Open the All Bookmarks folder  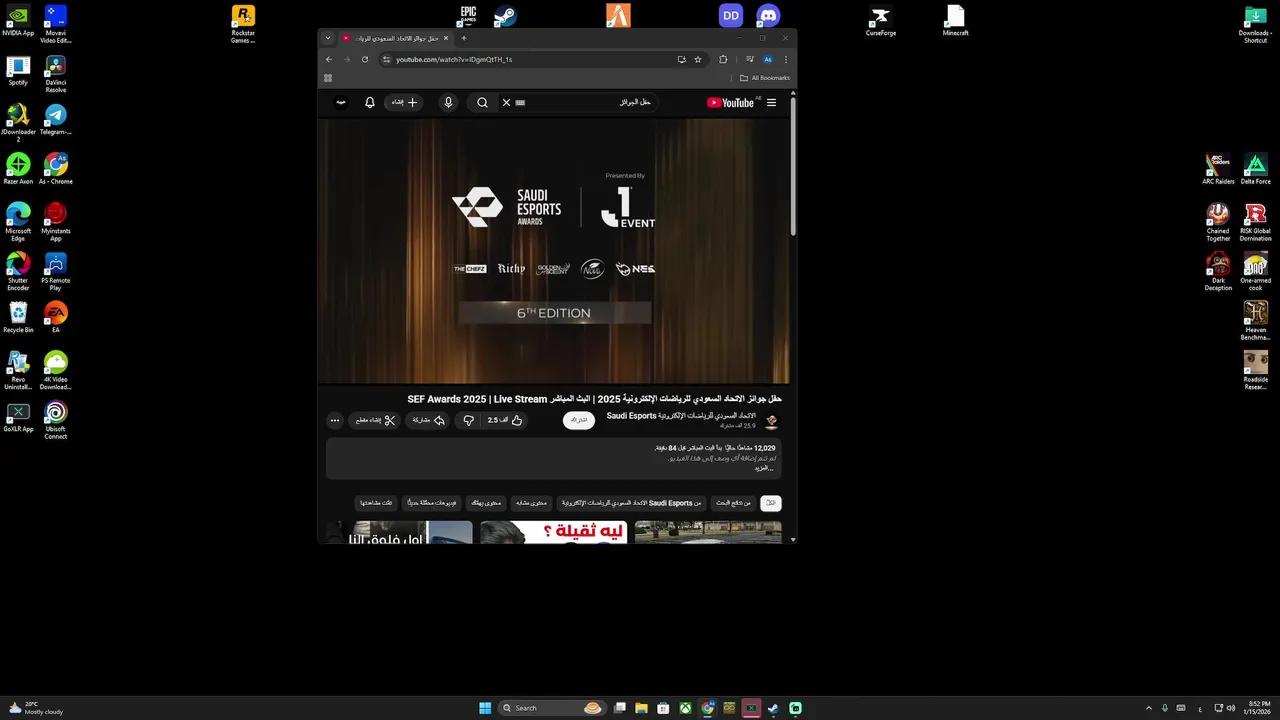point(765,78)
